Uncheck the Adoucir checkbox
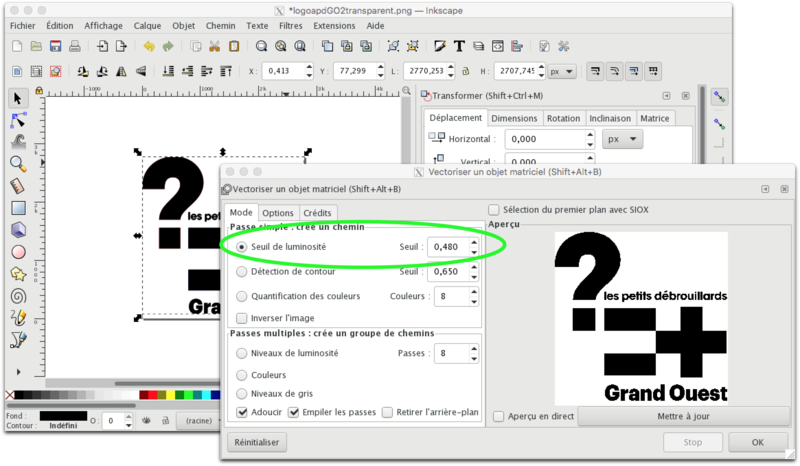800x466 pixels. click(242, 412)
